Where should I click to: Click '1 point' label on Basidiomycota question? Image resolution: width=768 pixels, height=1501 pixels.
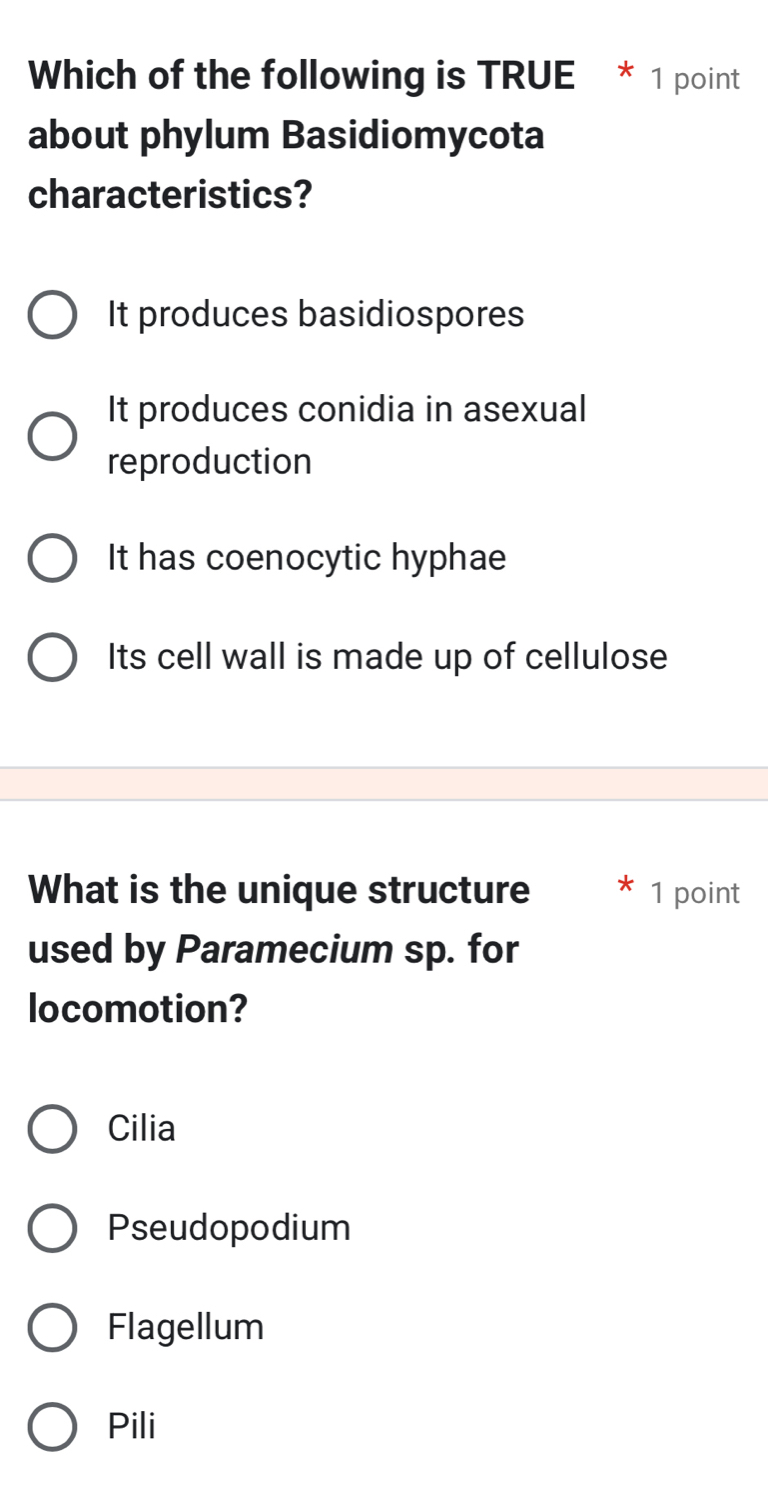[695, 79]
